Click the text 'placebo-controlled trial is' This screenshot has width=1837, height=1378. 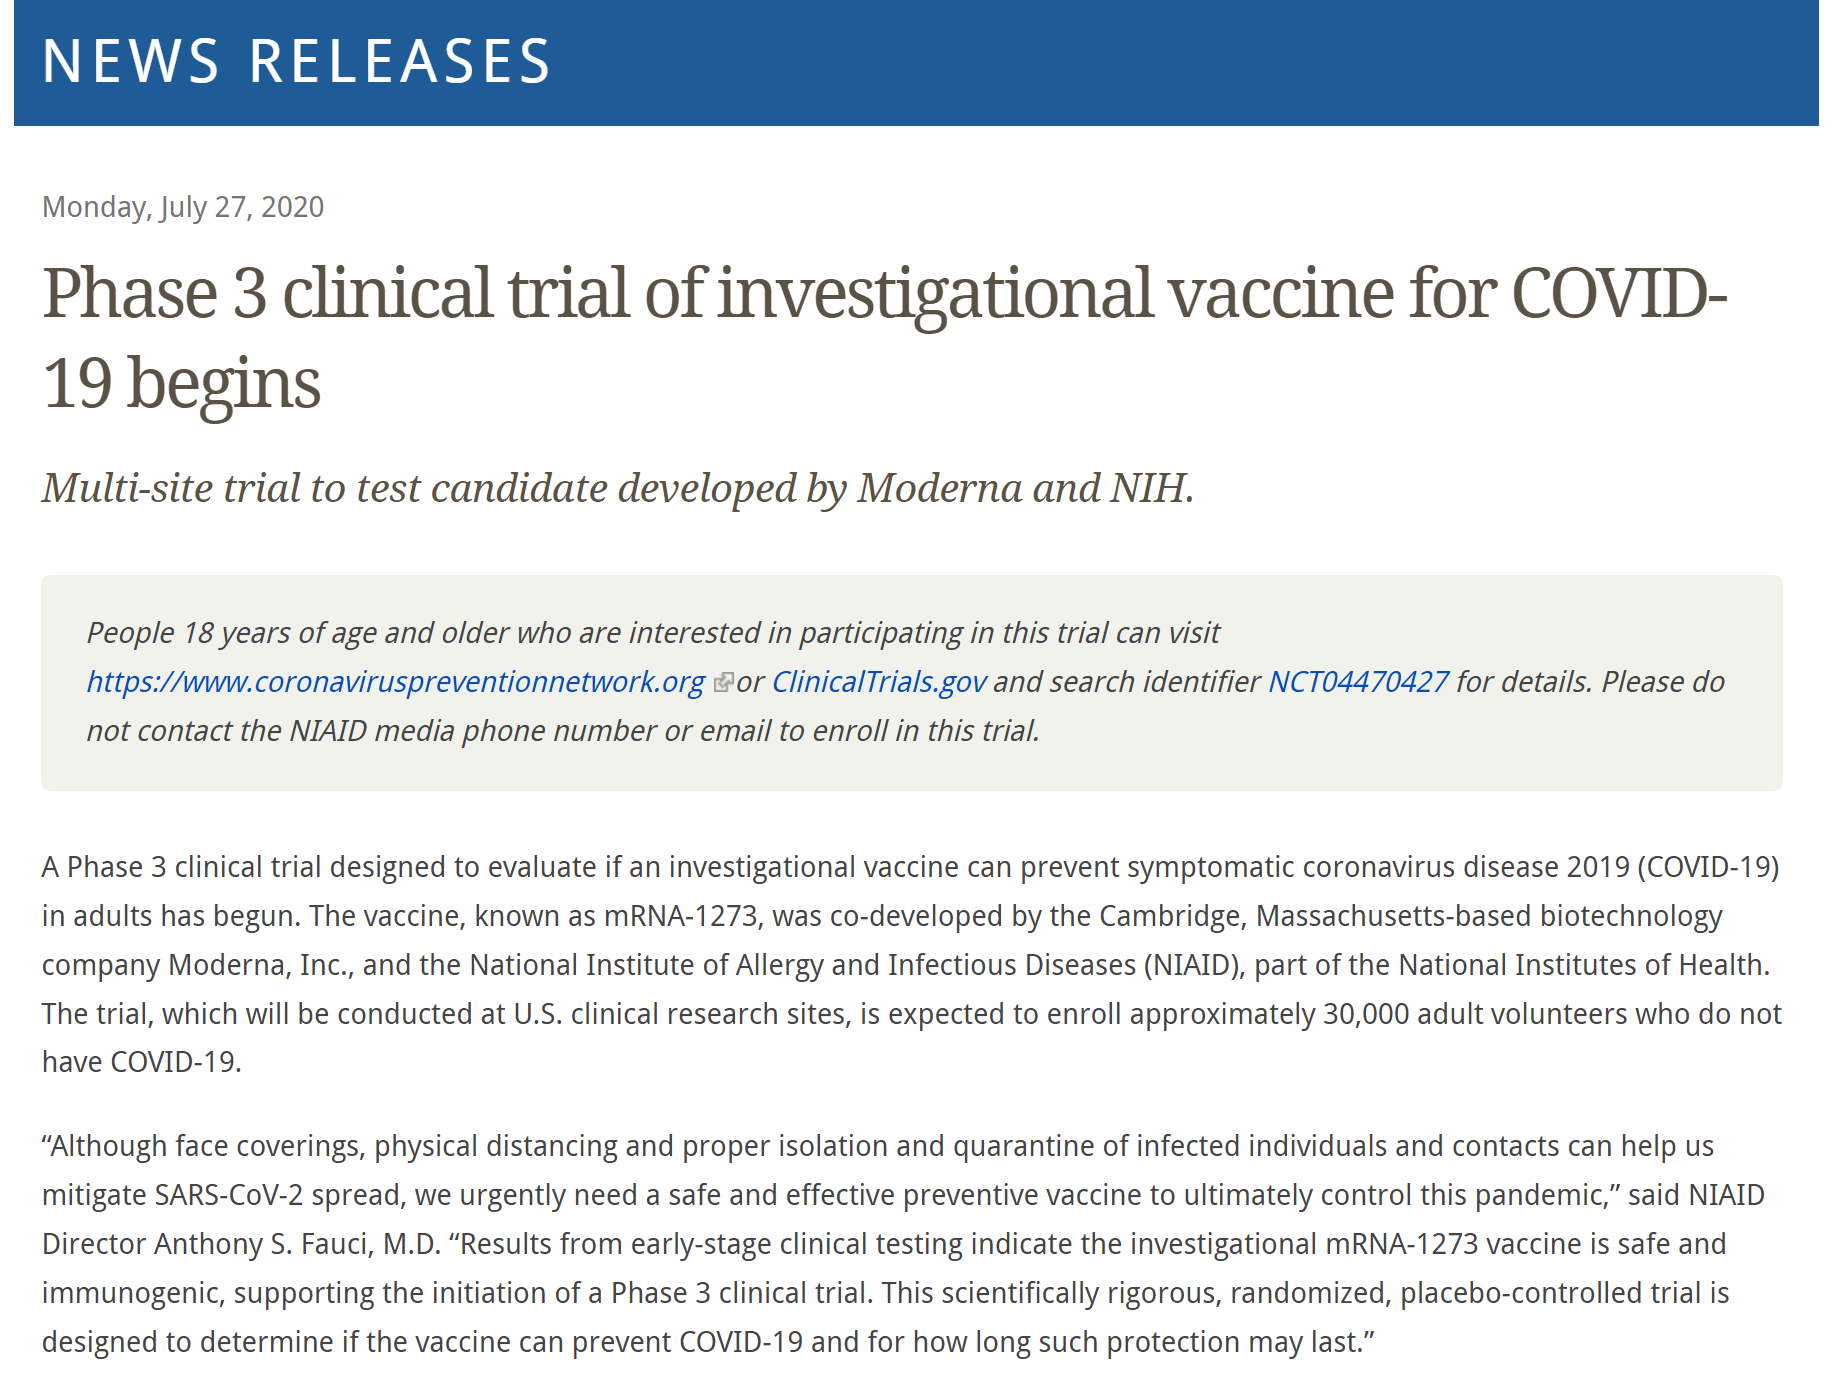[x=1564, y=1293]
